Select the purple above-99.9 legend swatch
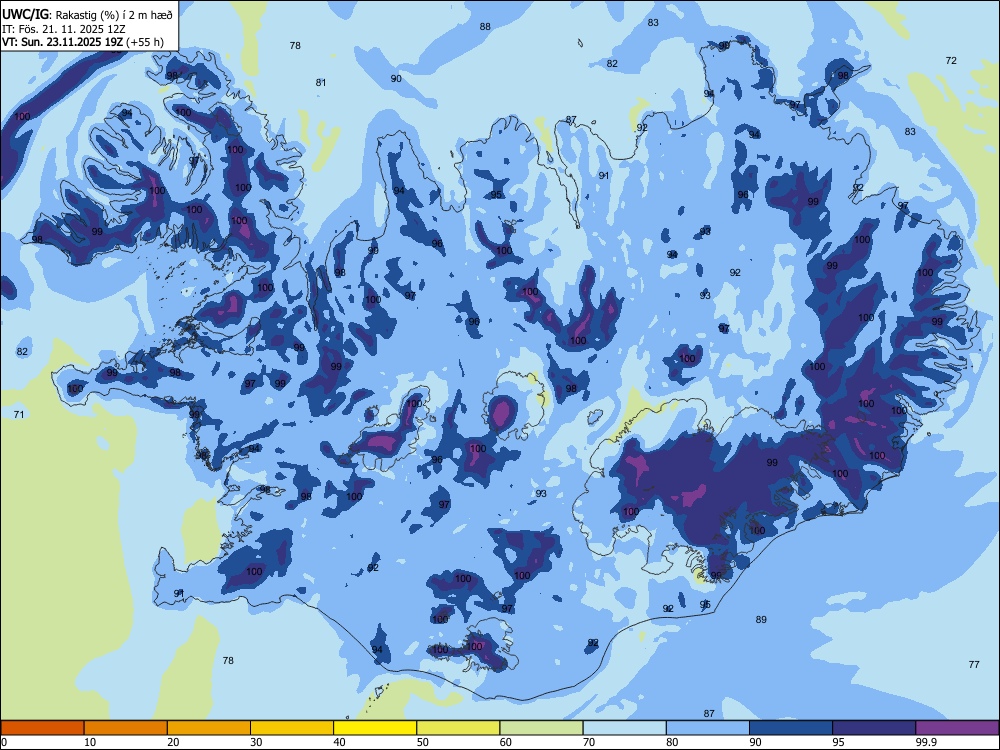This screenshot has width=1000, height=750. (957, 728)
